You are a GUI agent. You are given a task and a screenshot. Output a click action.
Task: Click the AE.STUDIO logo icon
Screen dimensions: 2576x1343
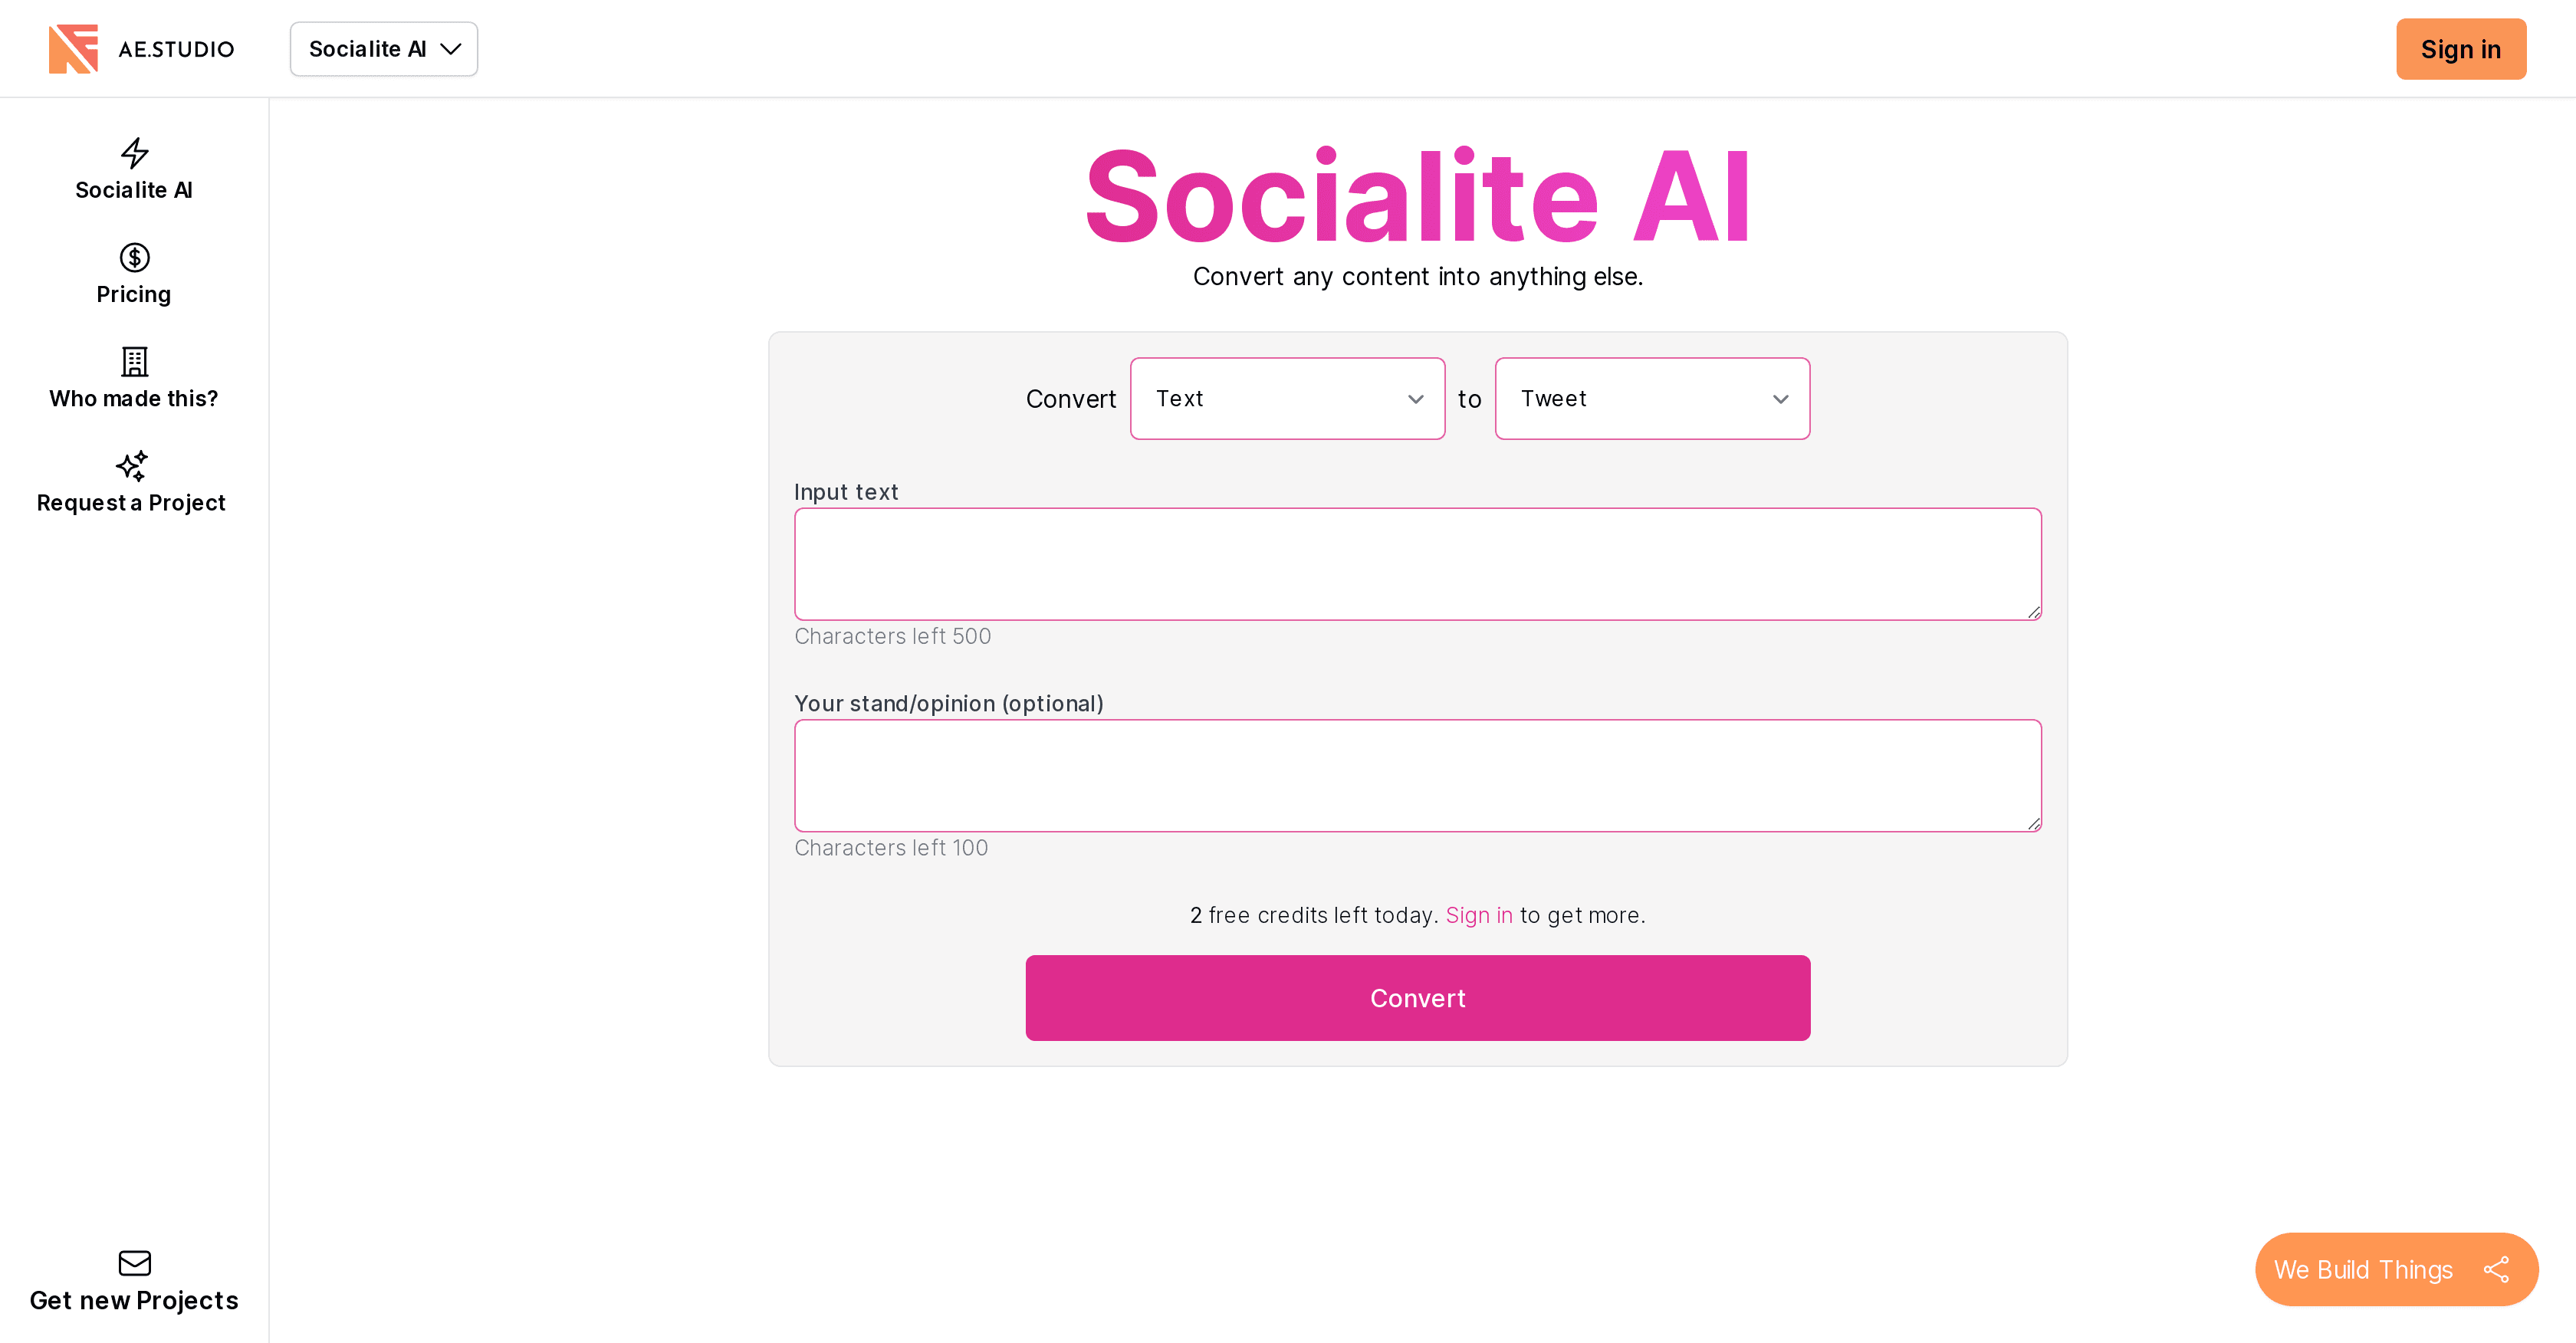pos(73,48)
